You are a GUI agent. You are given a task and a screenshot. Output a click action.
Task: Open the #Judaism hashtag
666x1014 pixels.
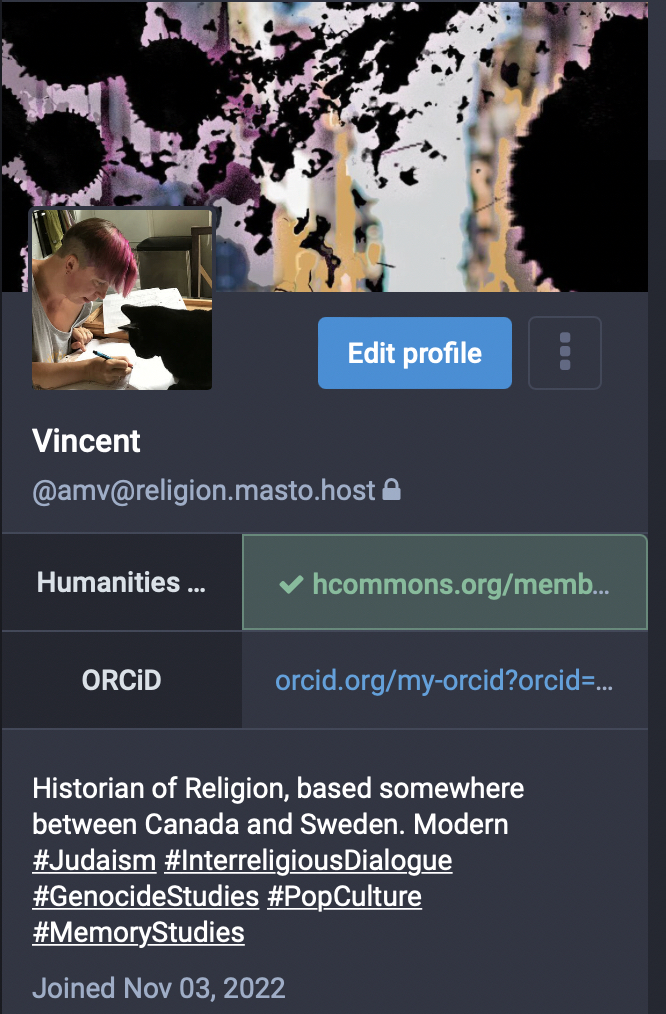click(94, 860)
